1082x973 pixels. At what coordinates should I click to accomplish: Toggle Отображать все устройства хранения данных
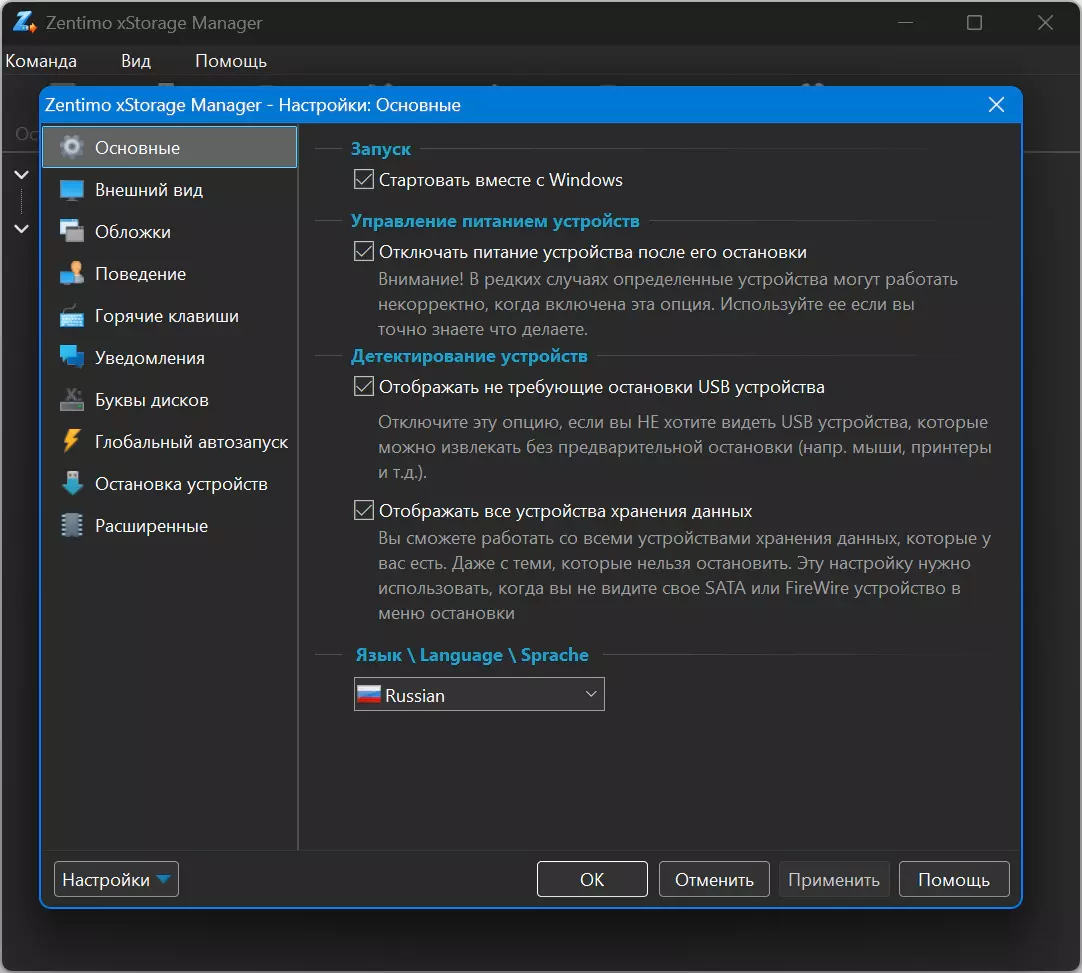tap(364, 510)
